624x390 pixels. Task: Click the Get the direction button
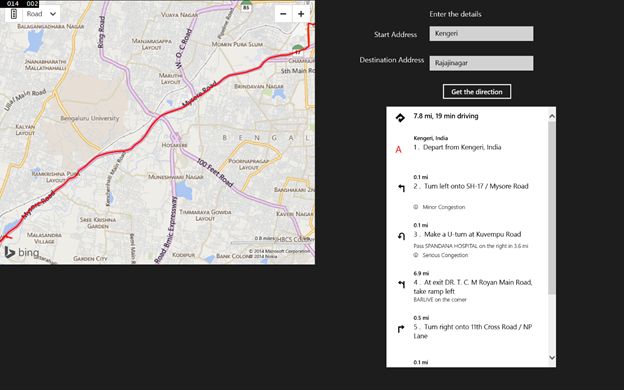click(x=477, y=92)
